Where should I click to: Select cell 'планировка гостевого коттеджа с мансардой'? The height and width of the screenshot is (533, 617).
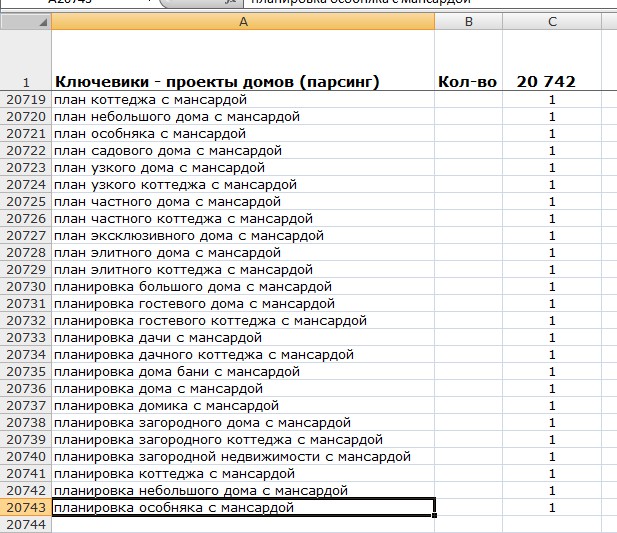tap(243, 320)
